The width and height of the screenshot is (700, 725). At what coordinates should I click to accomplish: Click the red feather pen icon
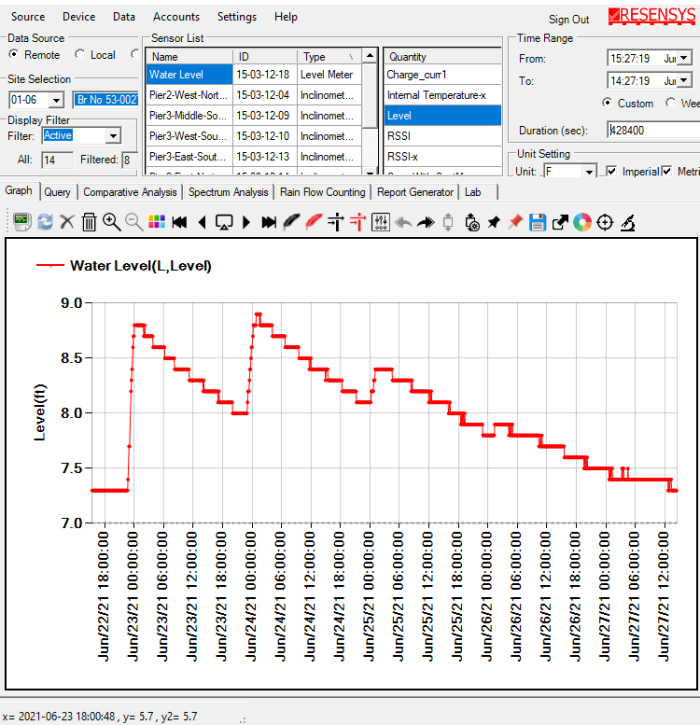point(314,222)
